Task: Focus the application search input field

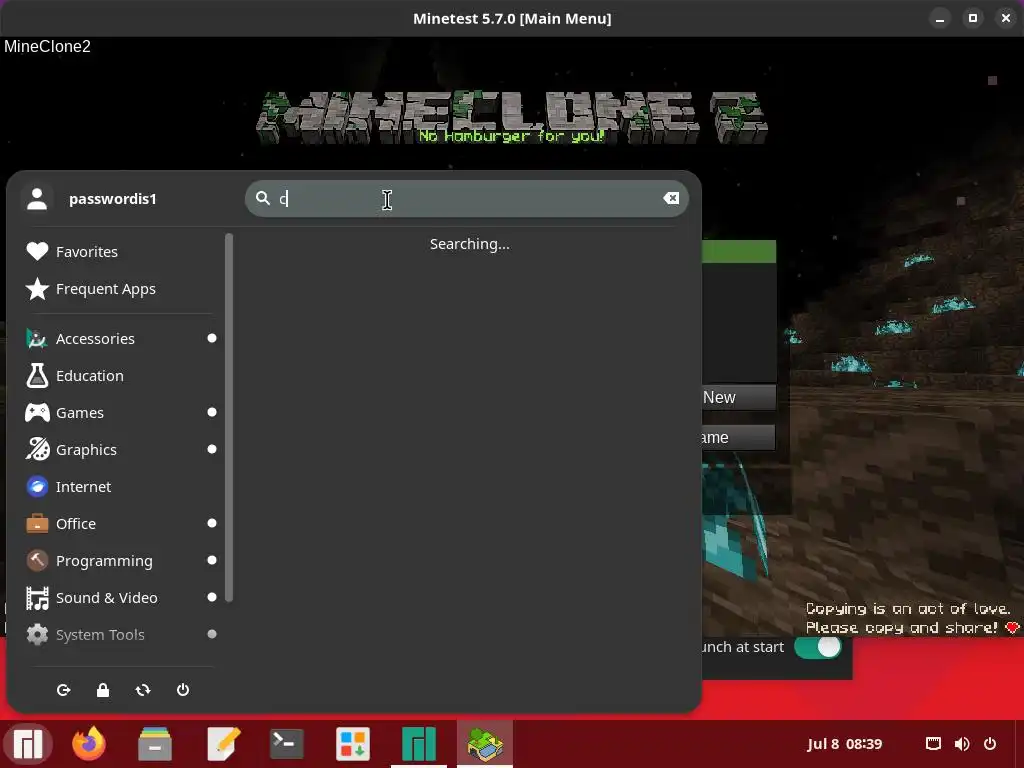Action: pos(466,199)
